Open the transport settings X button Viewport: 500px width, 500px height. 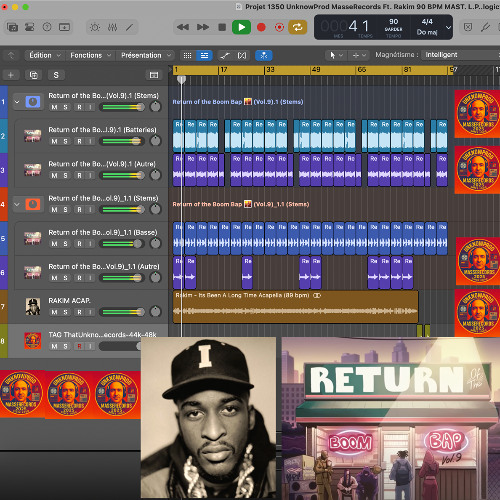tap(468, 27)
